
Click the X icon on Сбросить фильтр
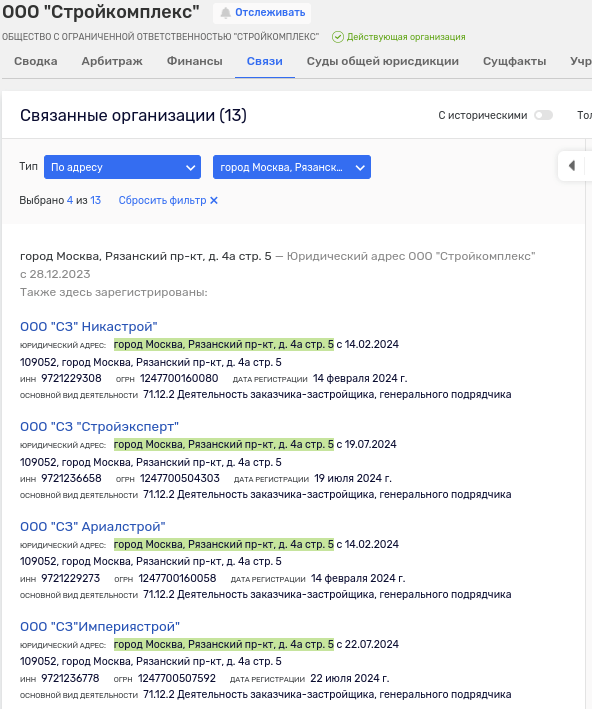214,200
